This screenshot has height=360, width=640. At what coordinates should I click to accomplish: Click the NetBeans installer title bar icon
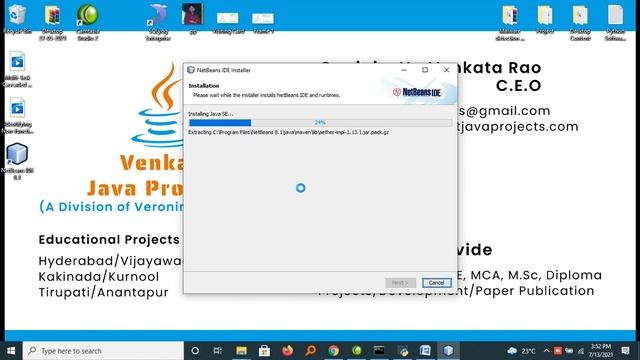tap(191, 70)
